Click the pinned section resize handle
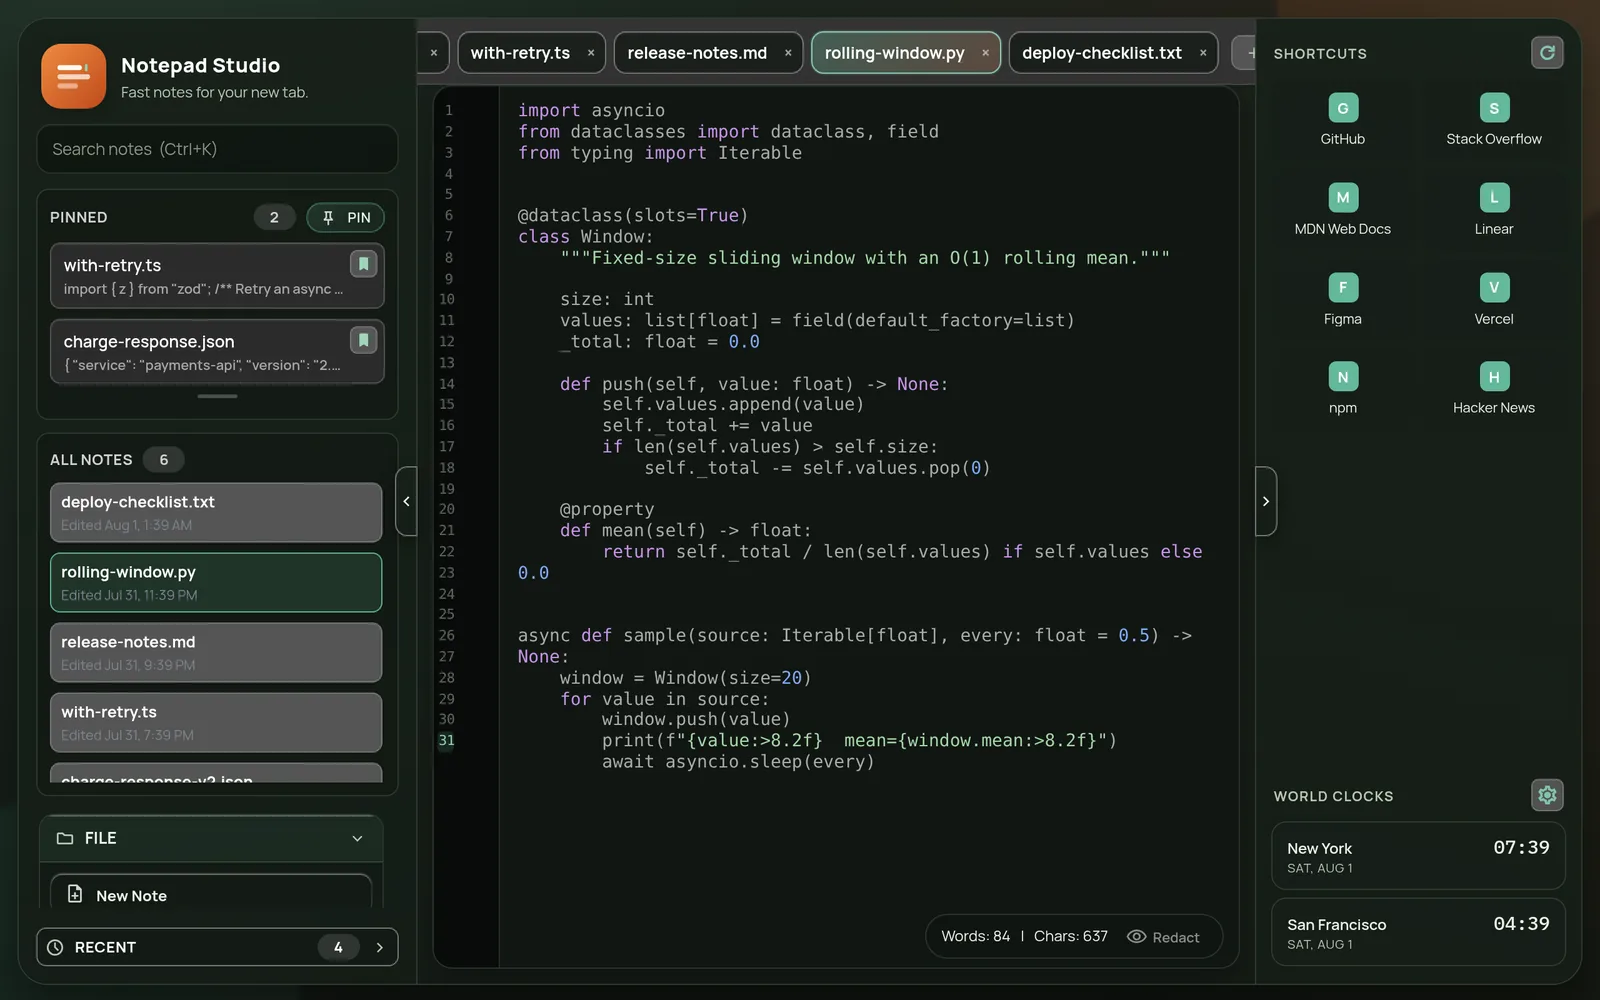The width and height of the screenshot is (1600, 1000). pos(217,396)
